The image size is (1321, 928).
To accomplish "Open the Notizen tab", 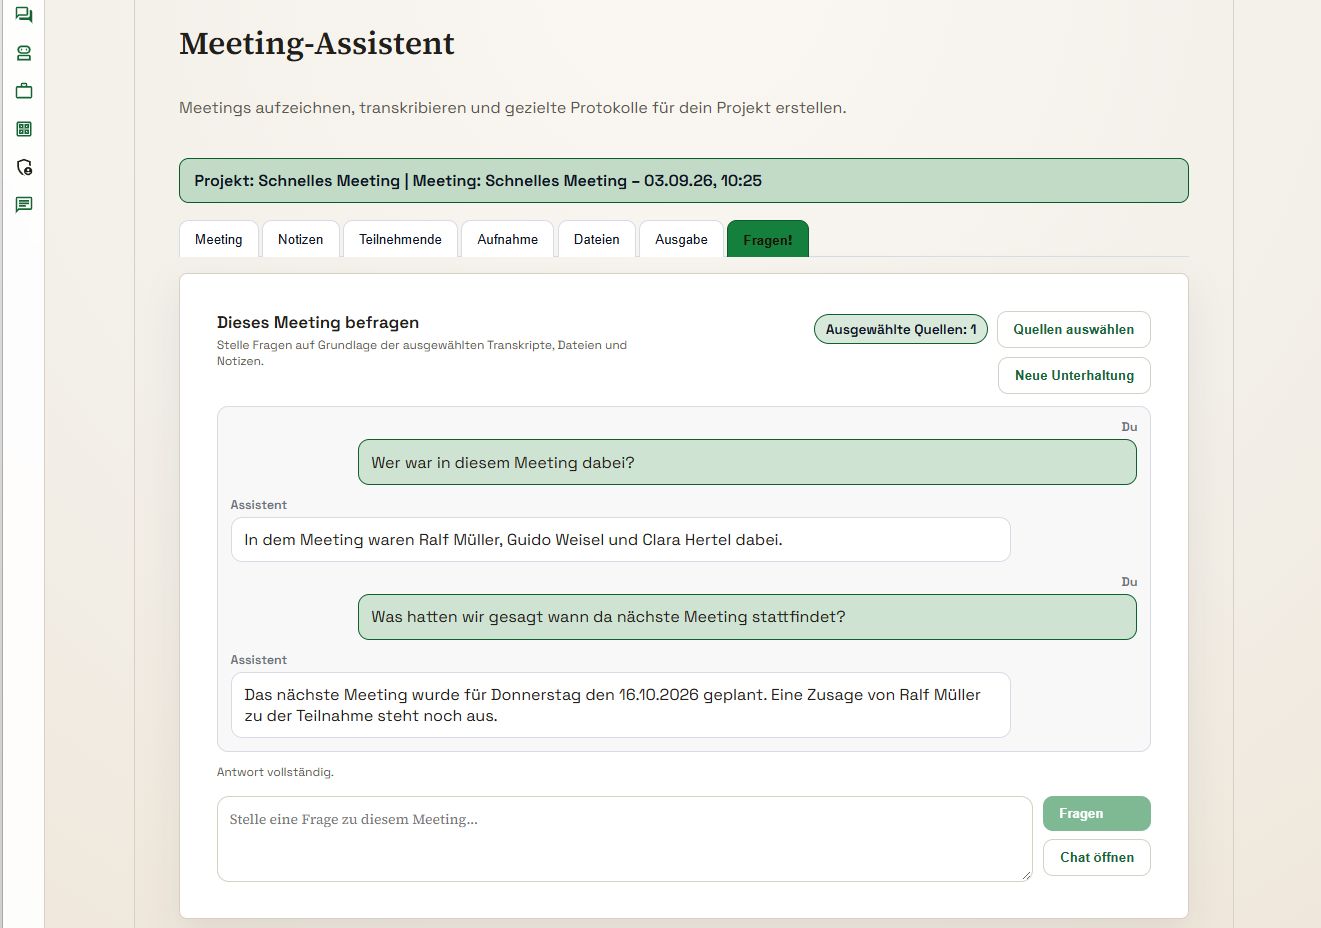I will 300,239.
